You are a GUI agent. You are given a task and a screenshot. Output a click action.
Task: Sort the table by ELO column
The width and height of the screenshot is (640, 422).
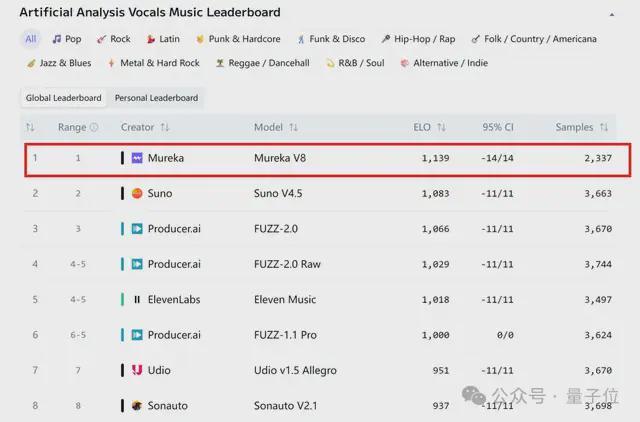430,128
